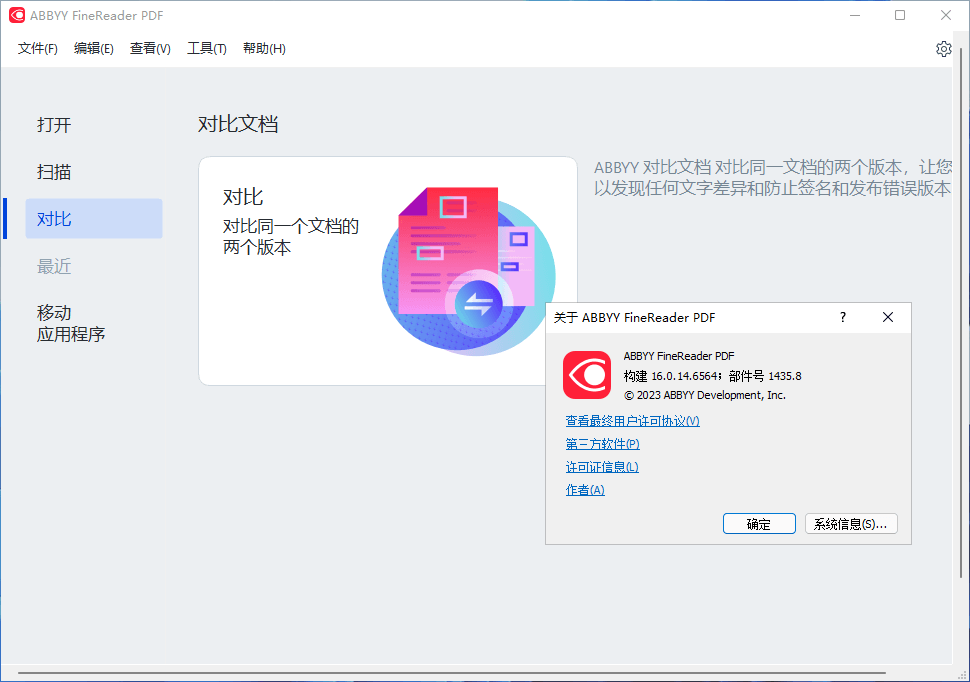Open the 编辑(E) menu

click(93, 49)
